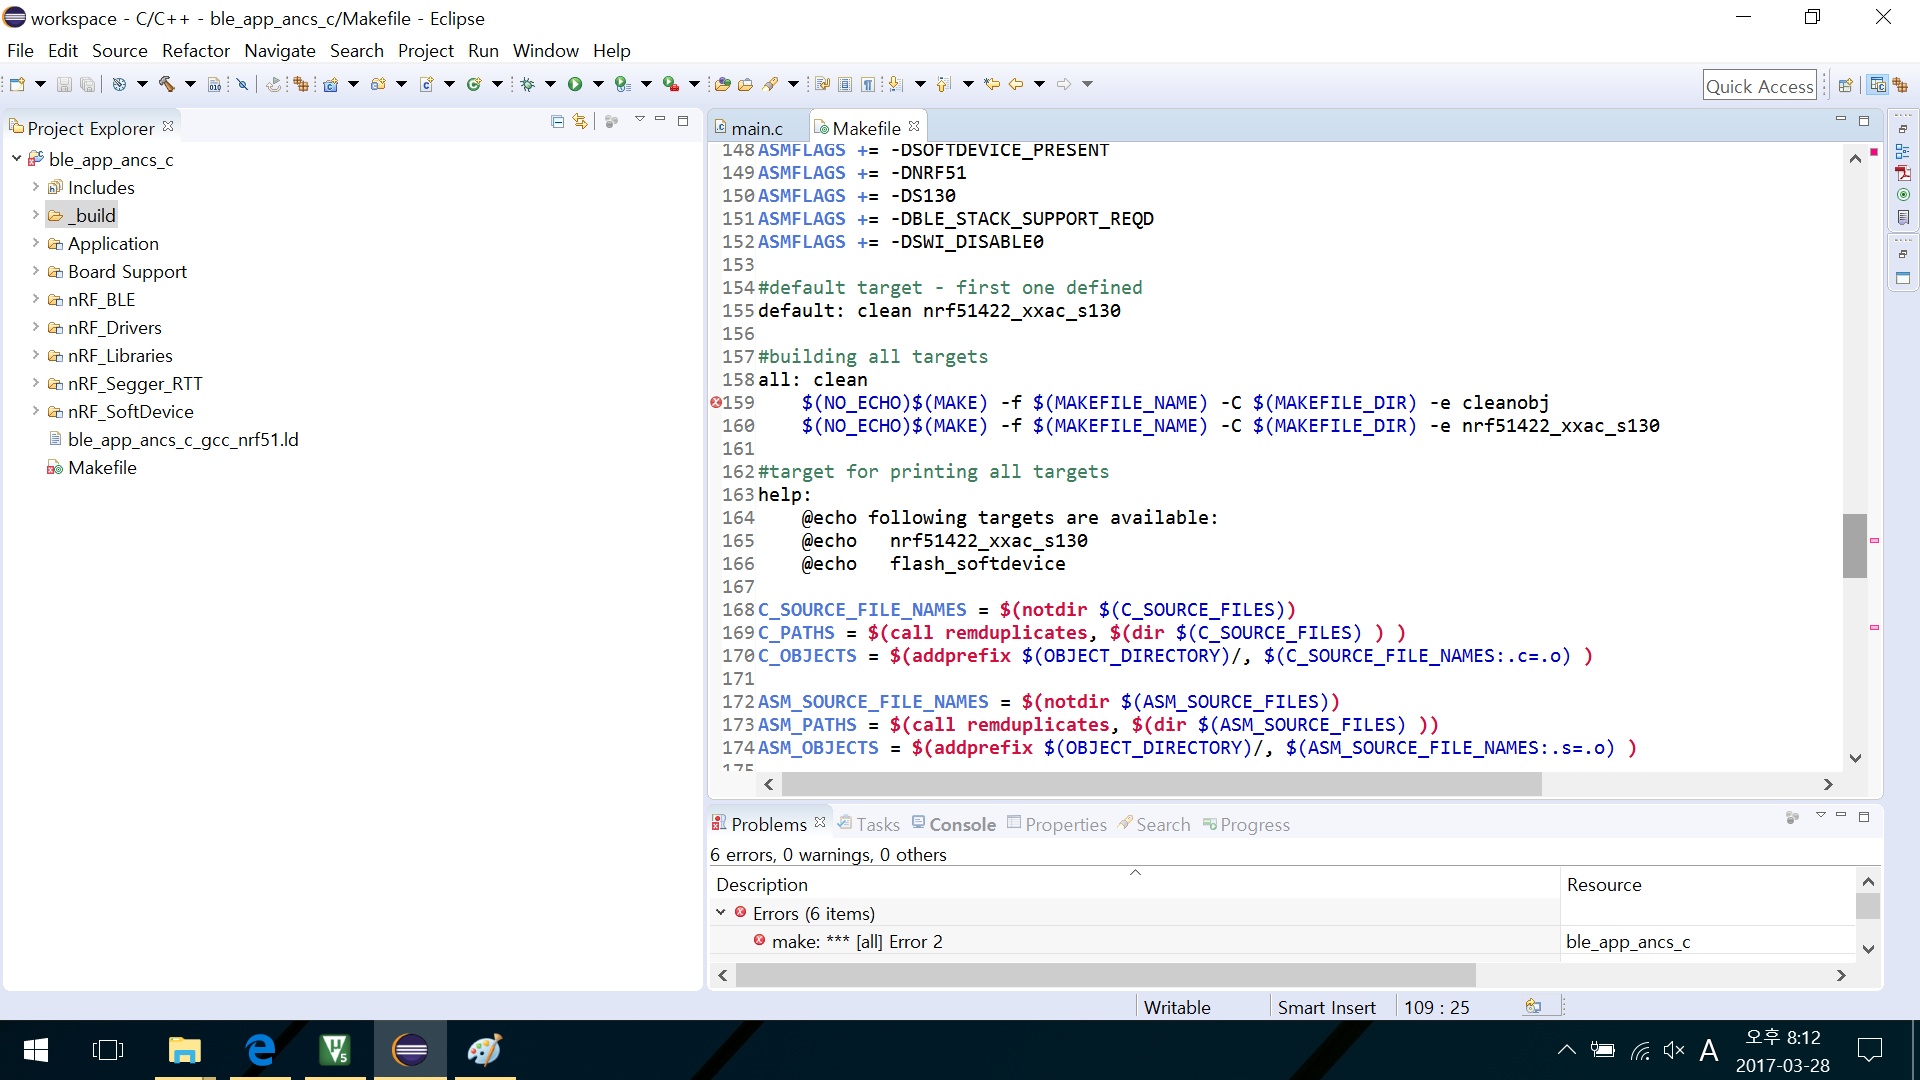Viewport: 1920px width, 1080px height.
Task: Open File Explorer from the taskbar
Action: click(x=185, y=1050)
